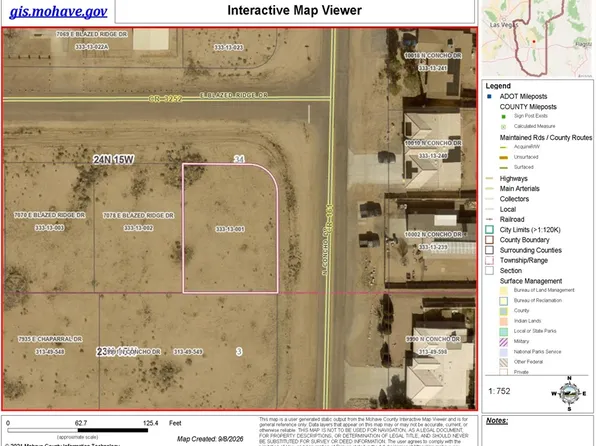Click the Surfaced road line symbol
This screenshot has width=596, height=446.
(x=504, y=168)
